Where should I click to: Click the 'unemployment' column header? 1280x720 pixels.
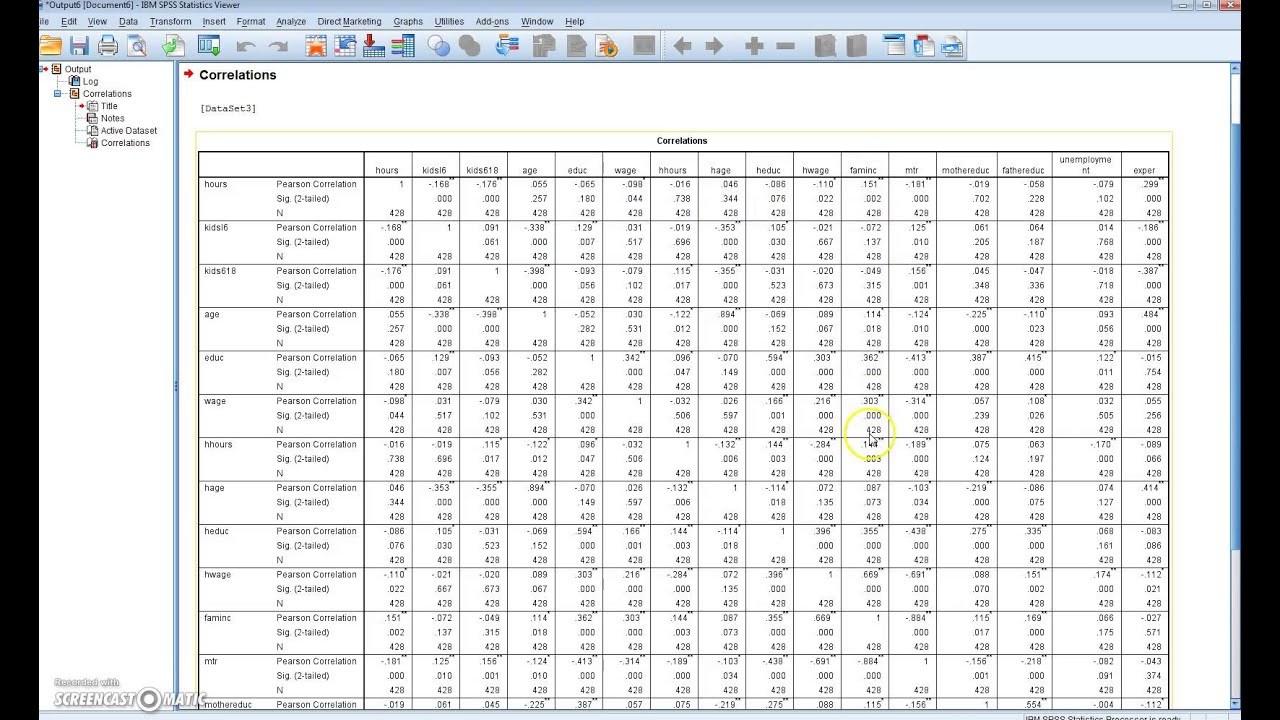pyautogui.click(x=1084, y=165)
